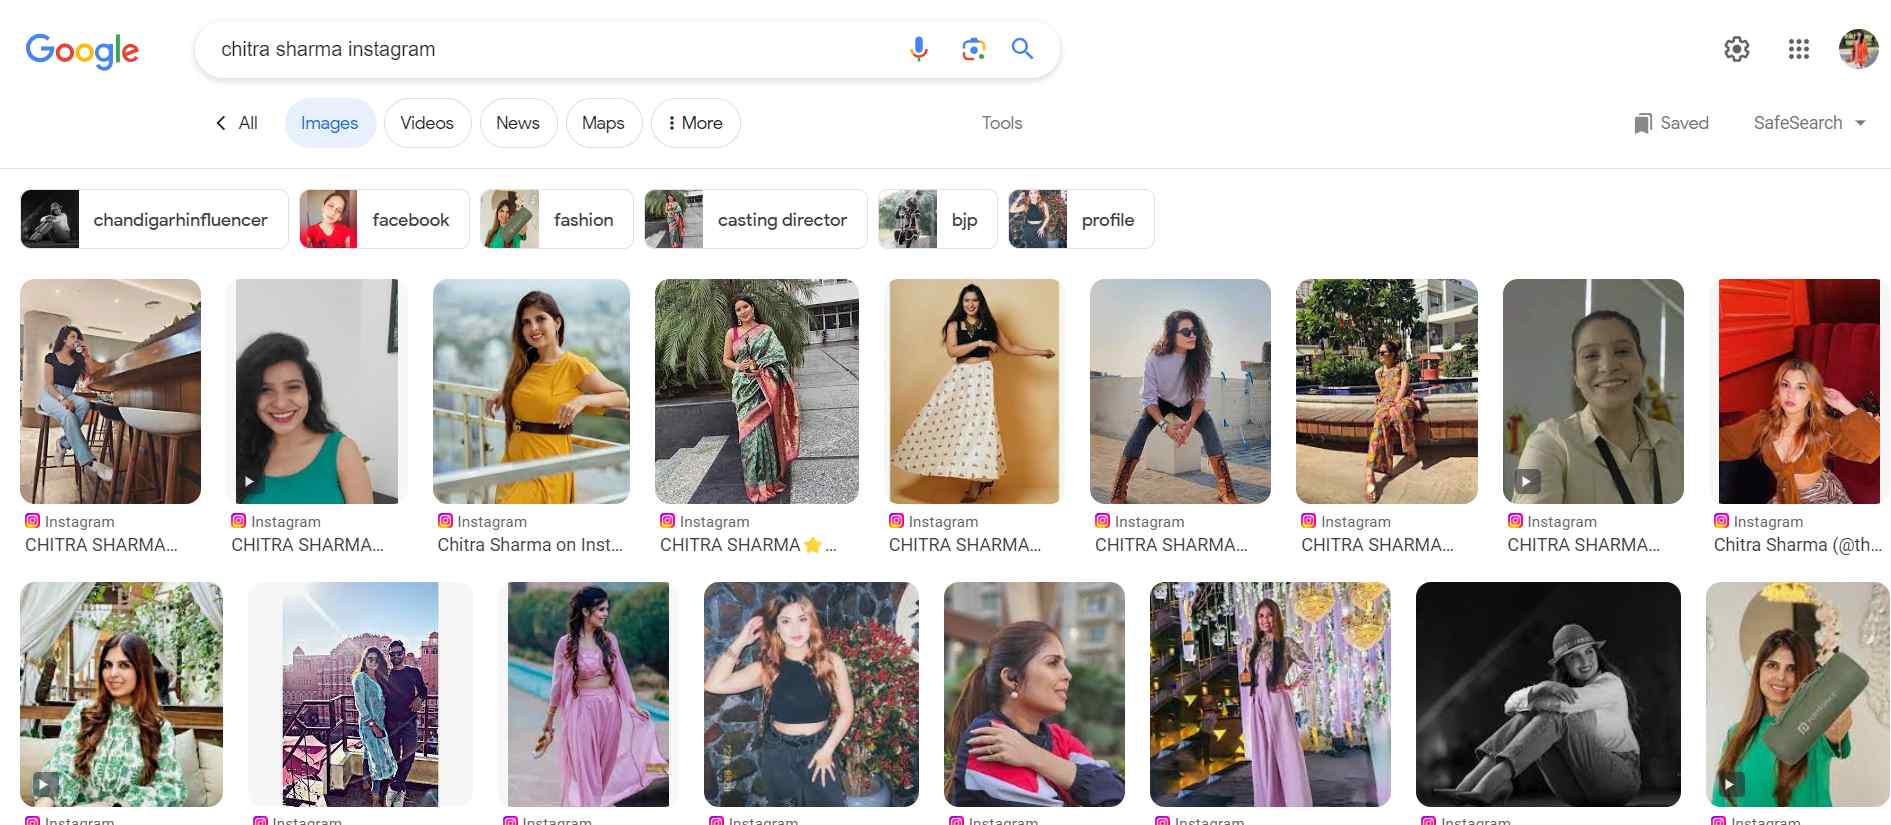
Task: Click the More three-dot icon
Action: pyautogui.click(x=671, y=123)
